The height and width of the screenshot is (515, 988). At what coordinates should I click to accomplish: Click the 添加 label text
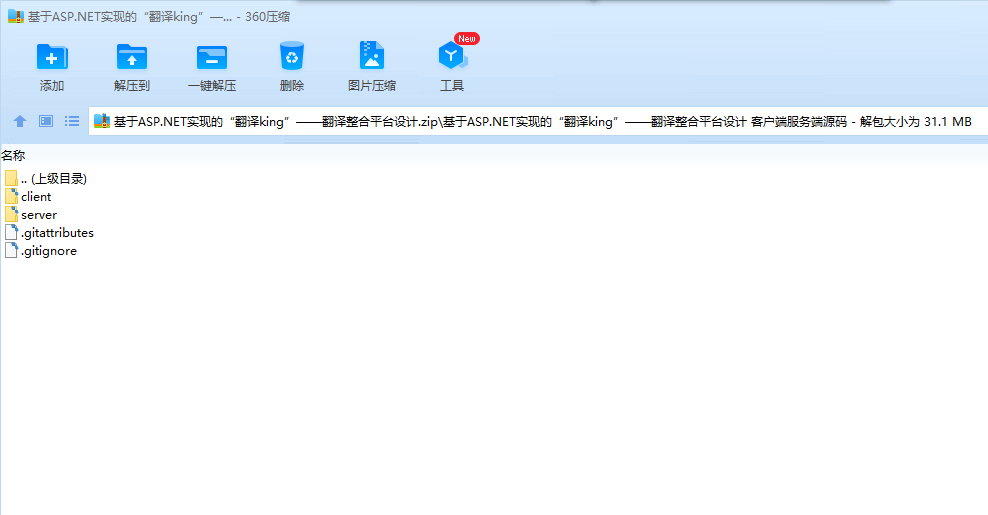pos(52,86)
